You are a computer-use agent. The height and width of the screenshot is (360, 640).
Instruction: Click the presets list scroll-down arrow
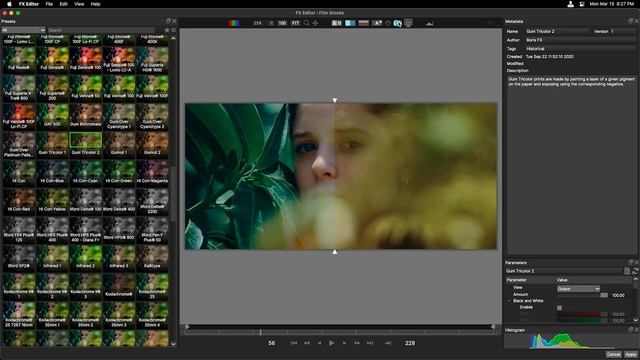(x=173, y=344)
